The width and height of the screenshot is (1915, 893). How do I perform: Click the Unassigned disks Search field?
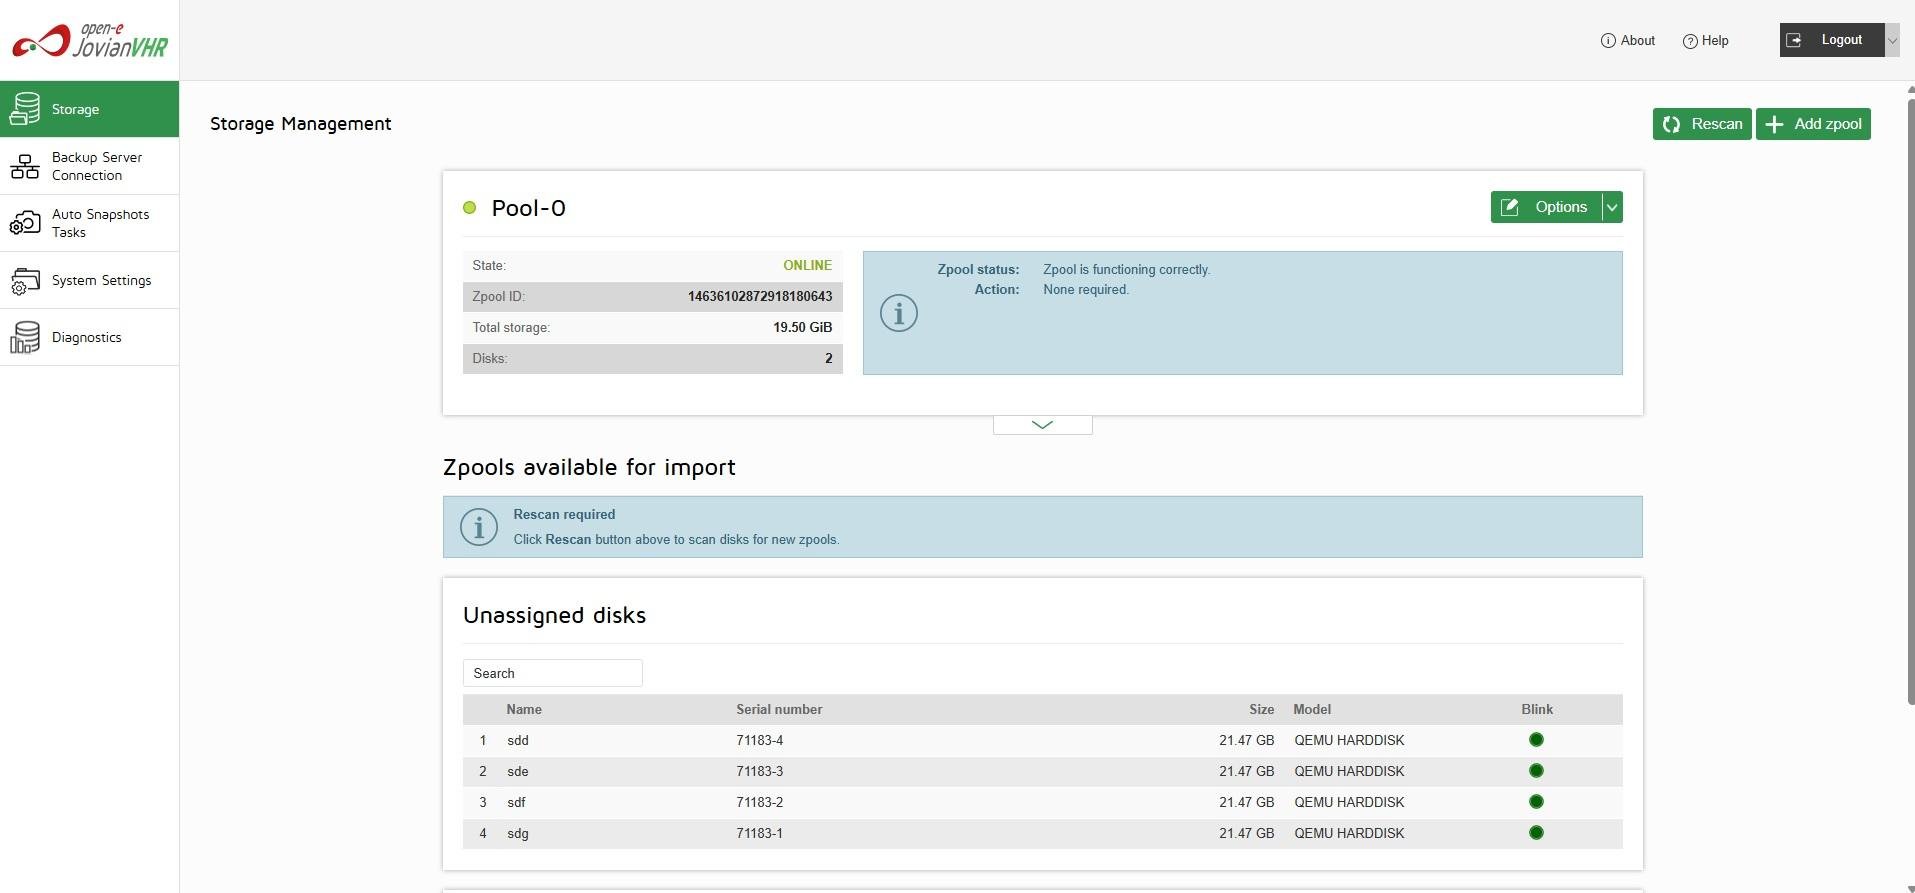(x=552, y=673)
